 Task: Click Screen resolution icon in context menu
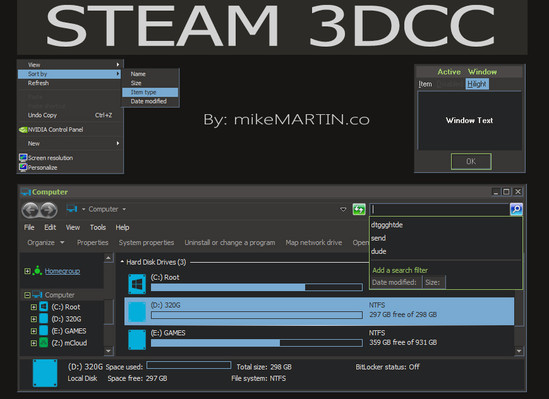coord(23,158)
